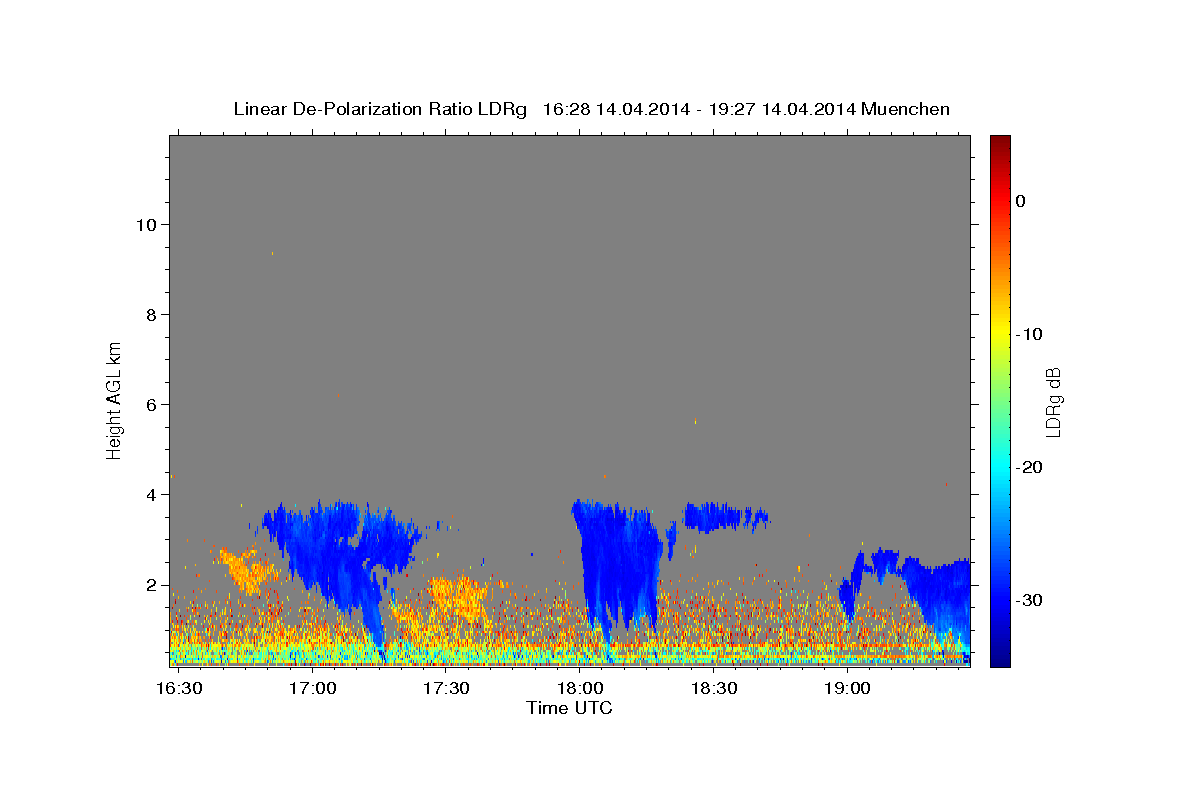Click the 'Muenchen' location in the title
1200x800 pixels.
click(x=905, y=109)
